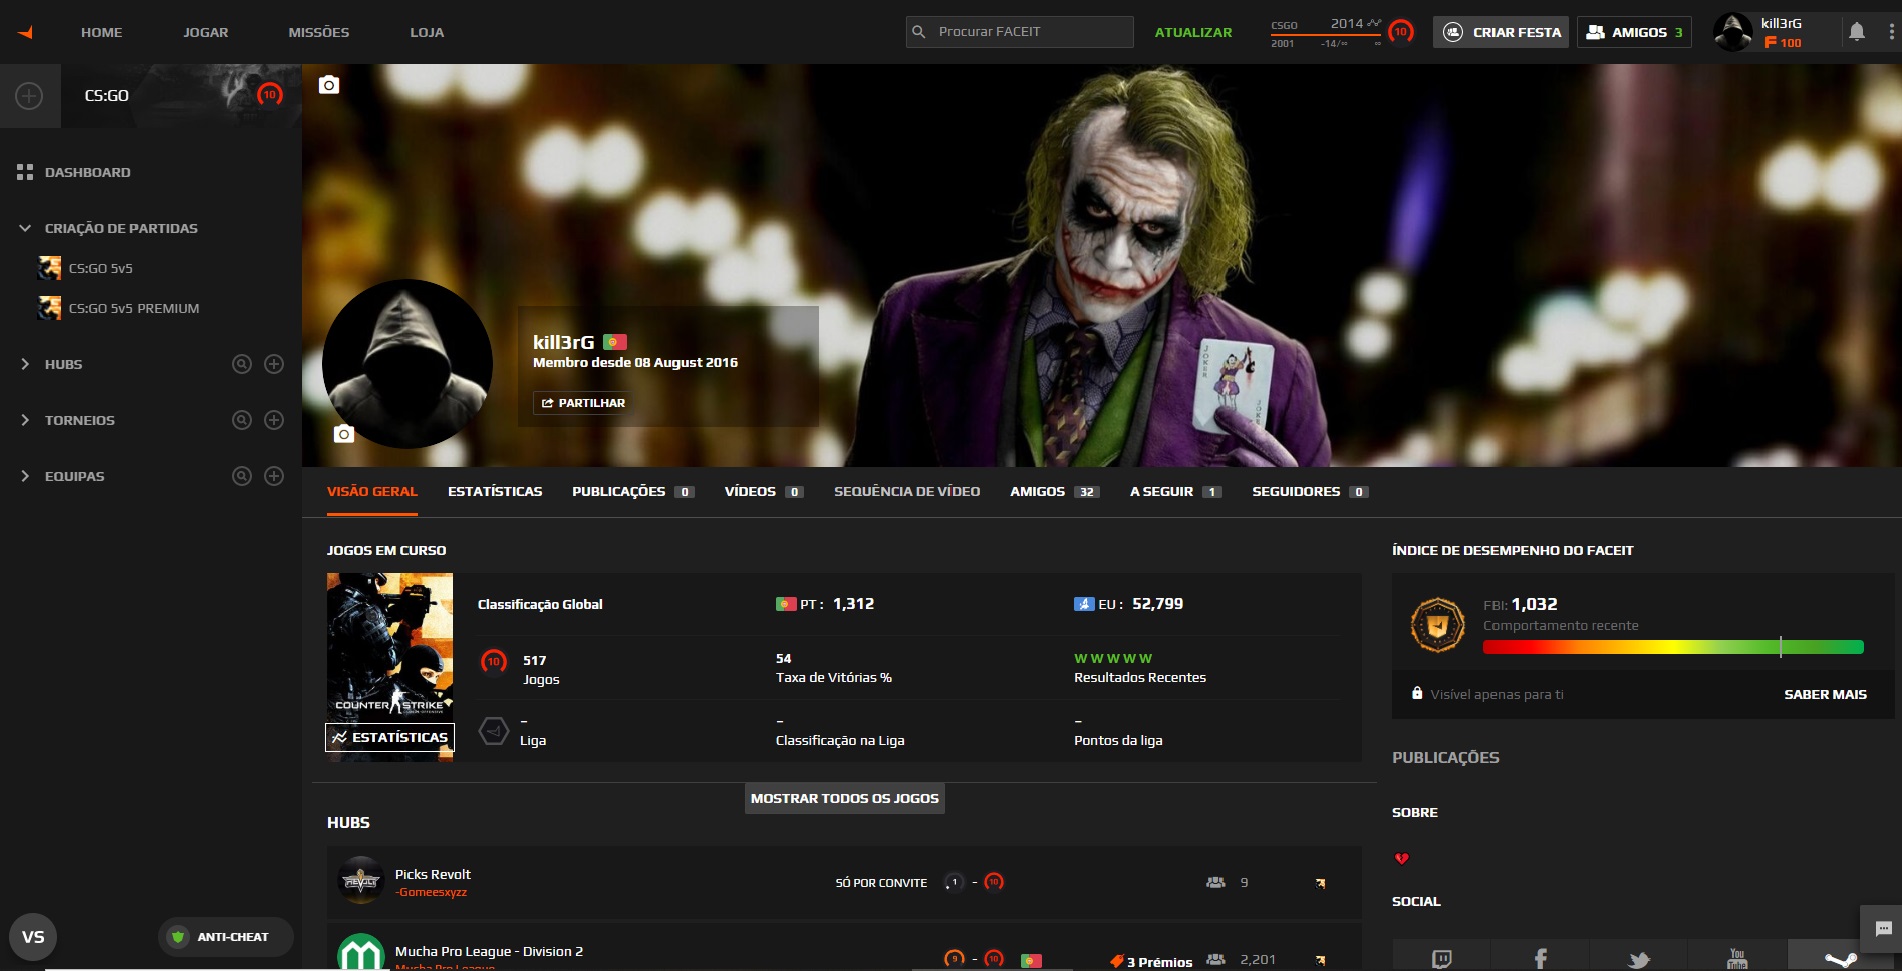Switch to the Amigos profile tab
The image size is (1902, 971).
coord(1055,491)
